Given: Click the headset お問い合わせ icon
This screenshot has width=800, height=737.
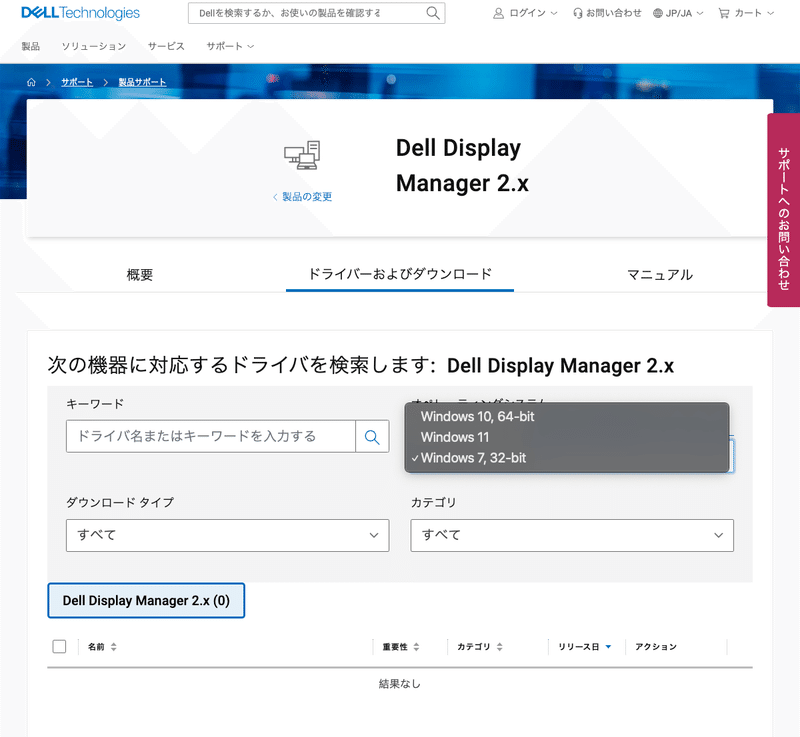Looking at the screenshot, I should pos(577,13).
